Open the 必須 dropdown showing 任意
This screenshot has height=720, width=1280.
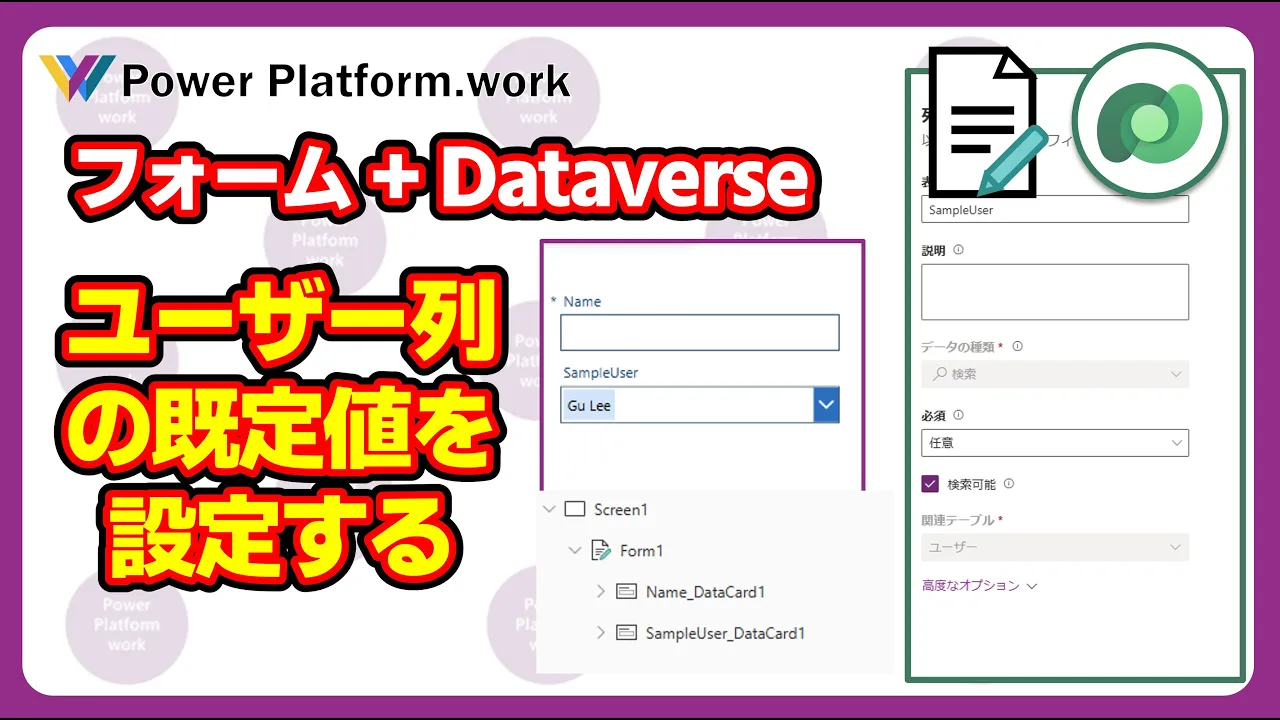coord(1054,442)
